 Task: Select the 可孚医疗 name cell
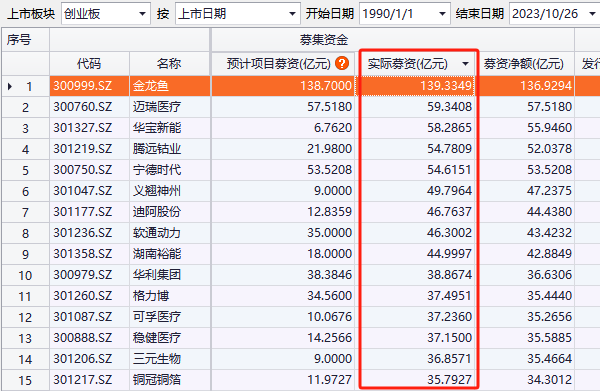tap(170, 317)
